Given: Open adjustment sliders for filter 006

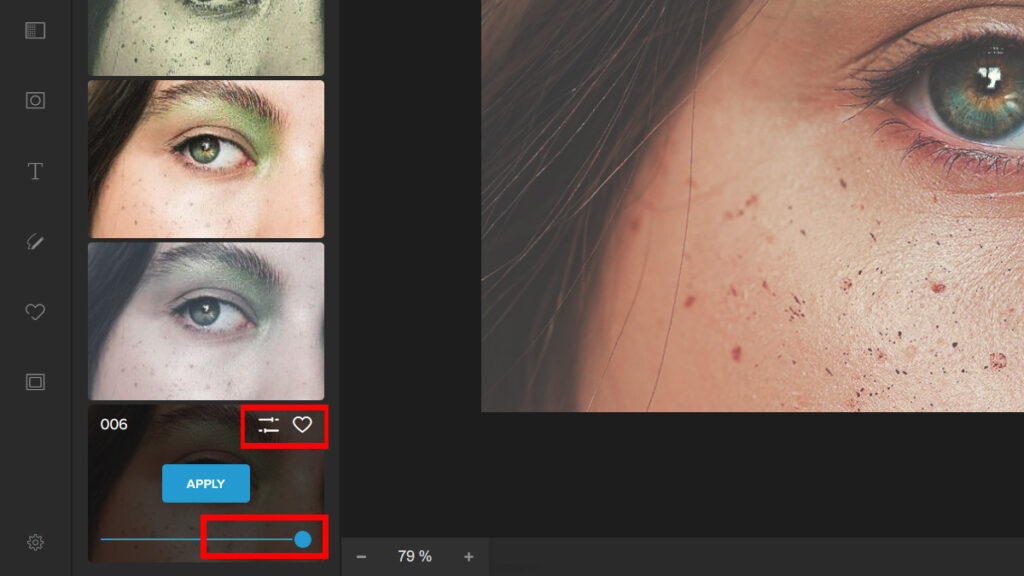Looking at the screenshot, I should [x=268, y=425].
